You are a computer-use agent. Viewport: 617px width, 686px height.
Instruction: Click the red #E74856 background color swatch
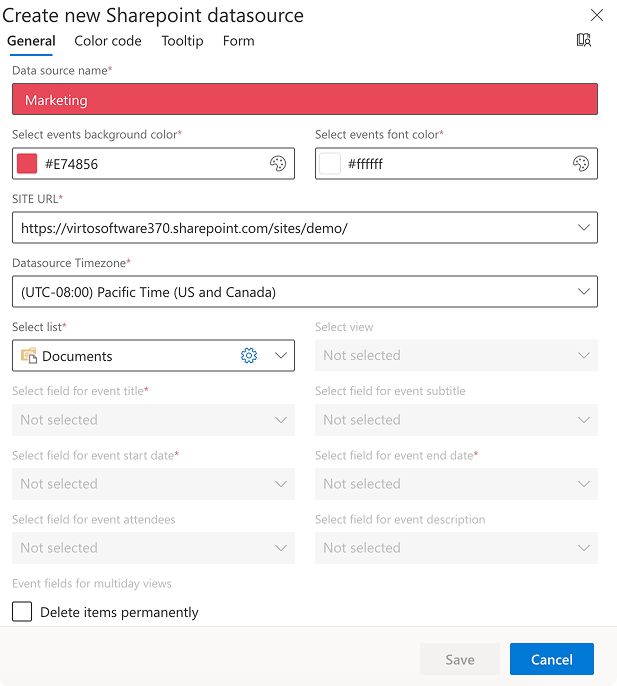(x=27, y=164)
